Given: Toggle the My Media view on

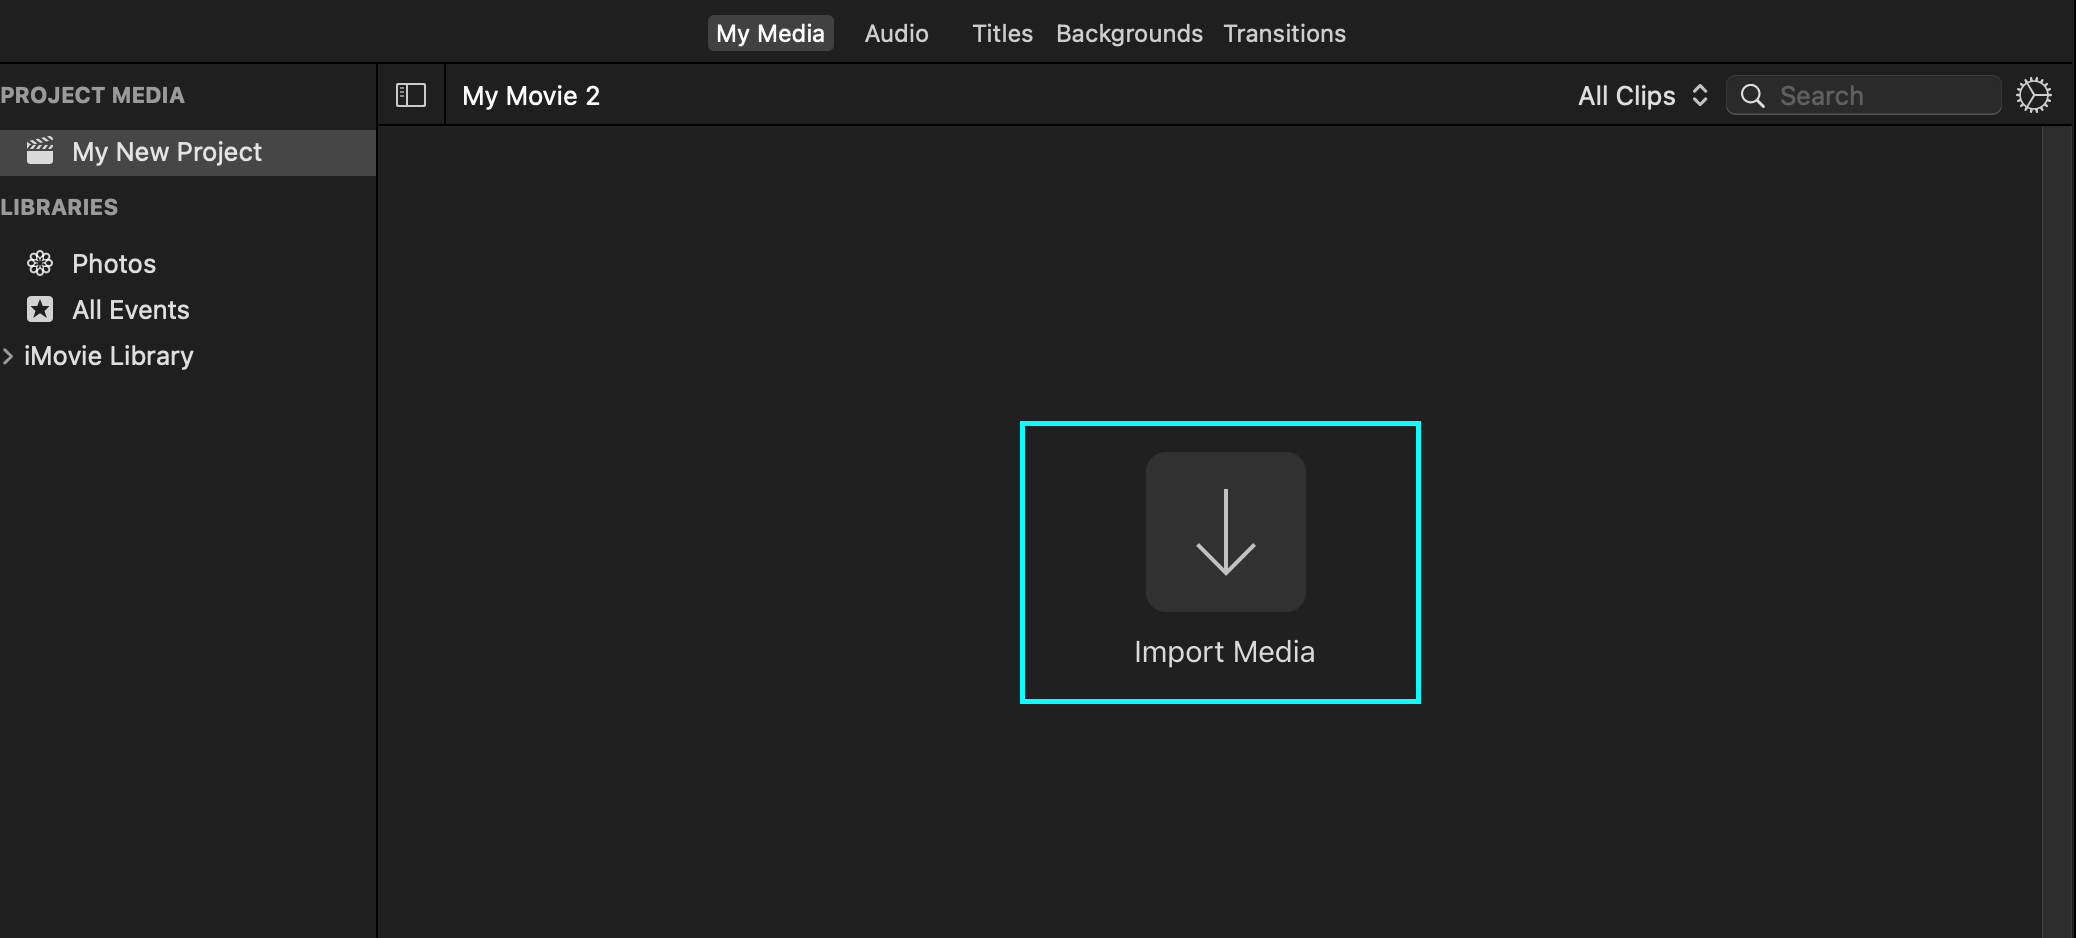Looking at the screenshot, I should (770, 32).
